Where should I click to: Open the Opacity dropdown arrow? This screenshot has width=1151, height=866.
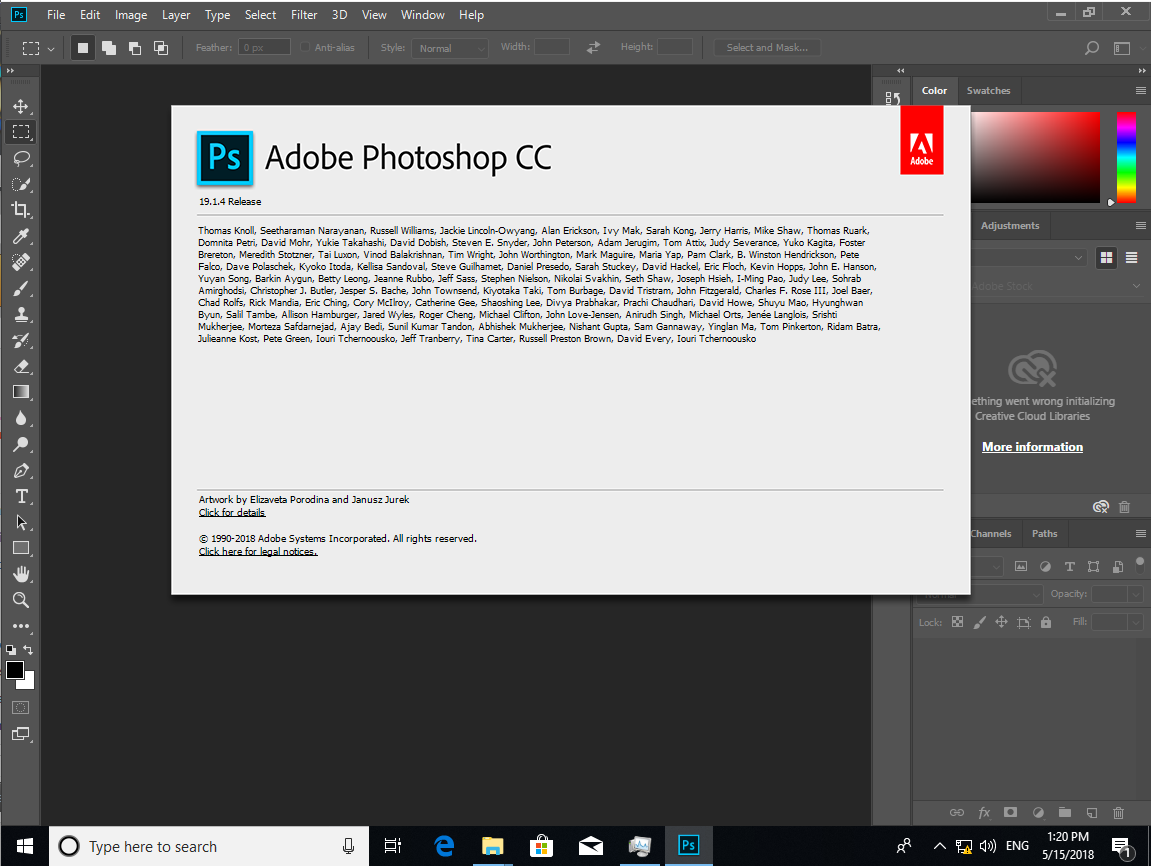[x=1136, y=594]
